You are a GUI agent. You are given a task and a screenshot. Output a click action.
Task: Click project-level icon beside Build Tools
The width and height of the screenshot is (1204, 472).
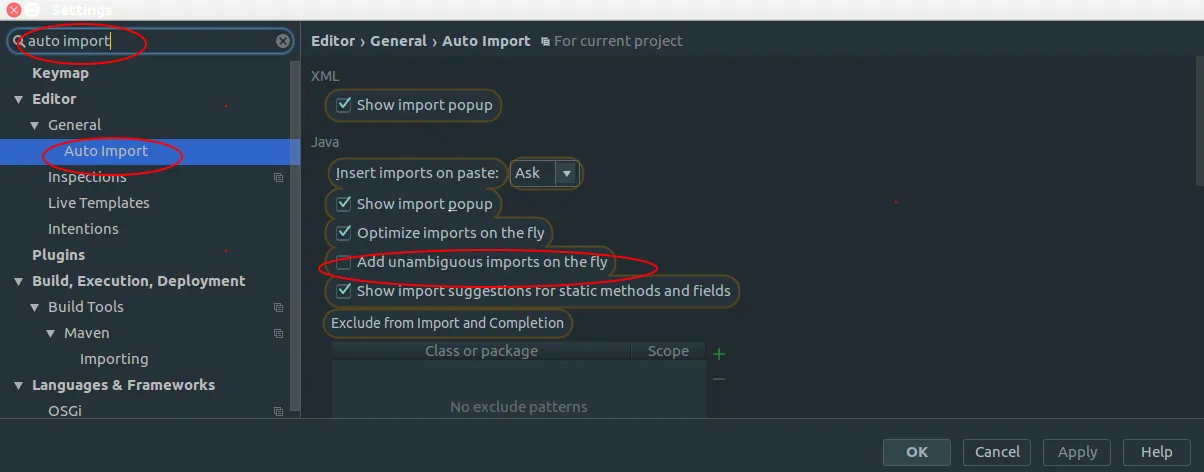pyautogui.click(x=278, y=308)
